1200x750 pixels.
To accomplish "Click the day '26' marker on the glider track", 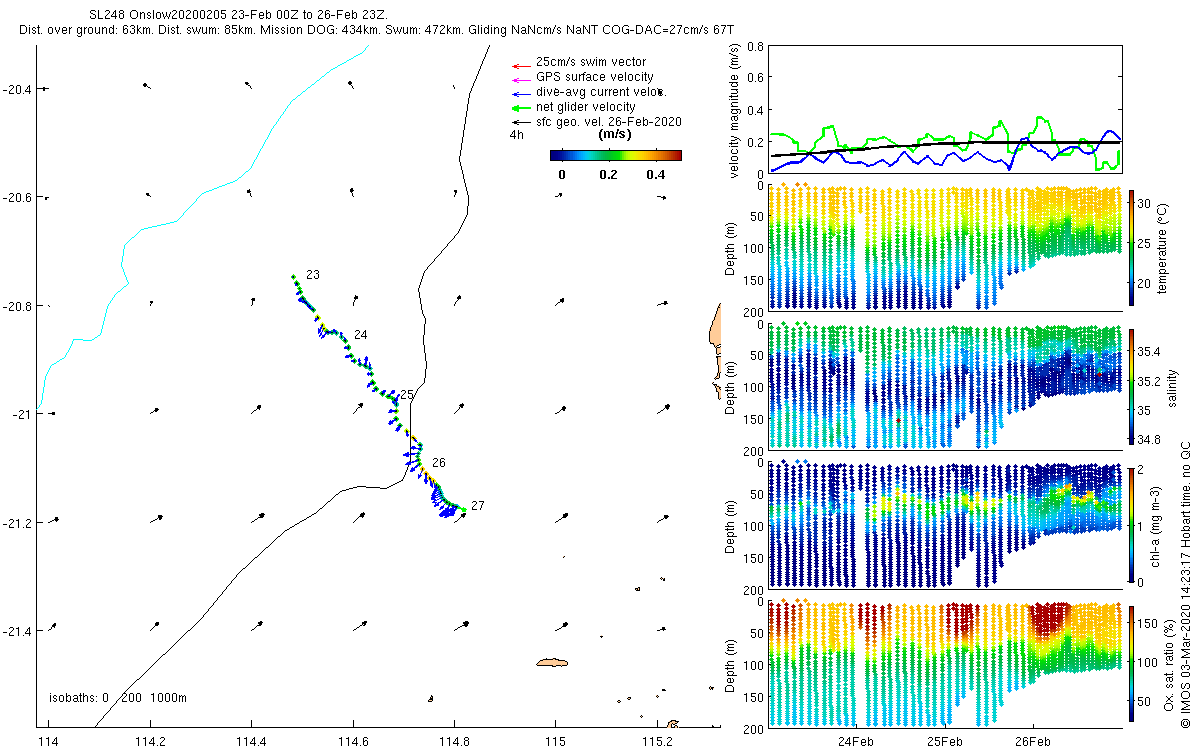I will [439, 463].
